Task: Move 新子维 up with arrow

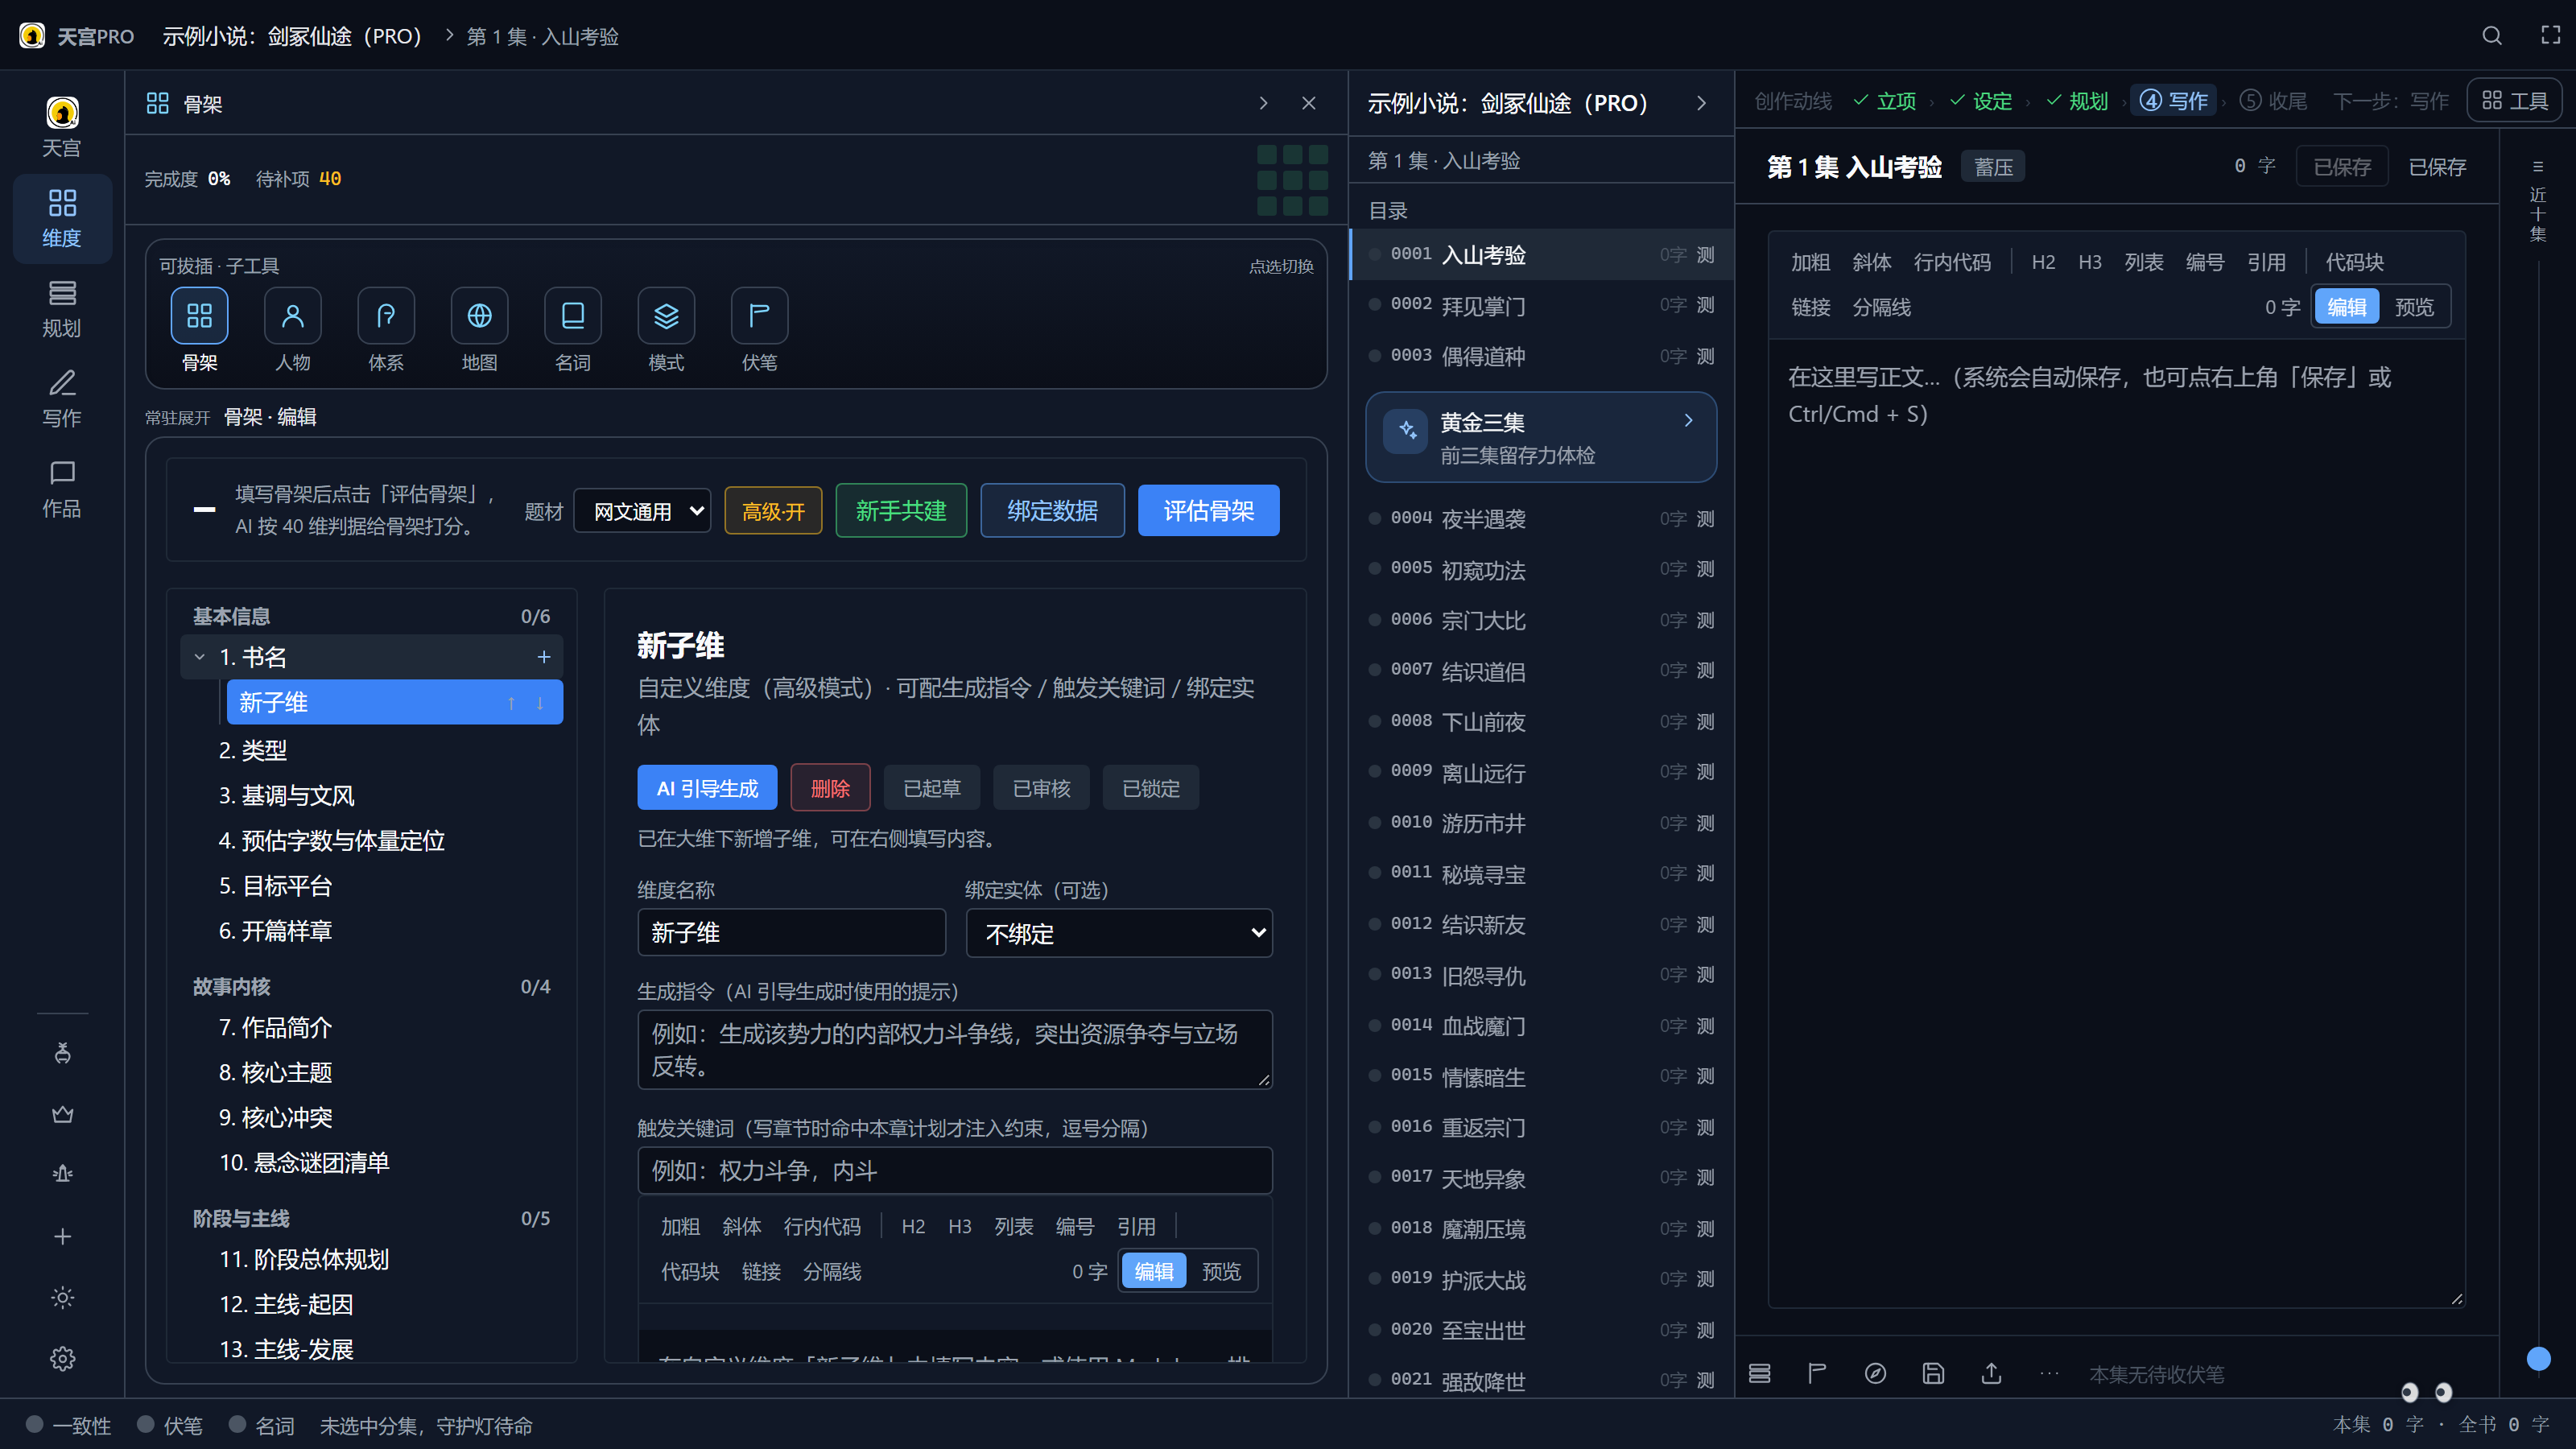Action: tap(511, 703)
